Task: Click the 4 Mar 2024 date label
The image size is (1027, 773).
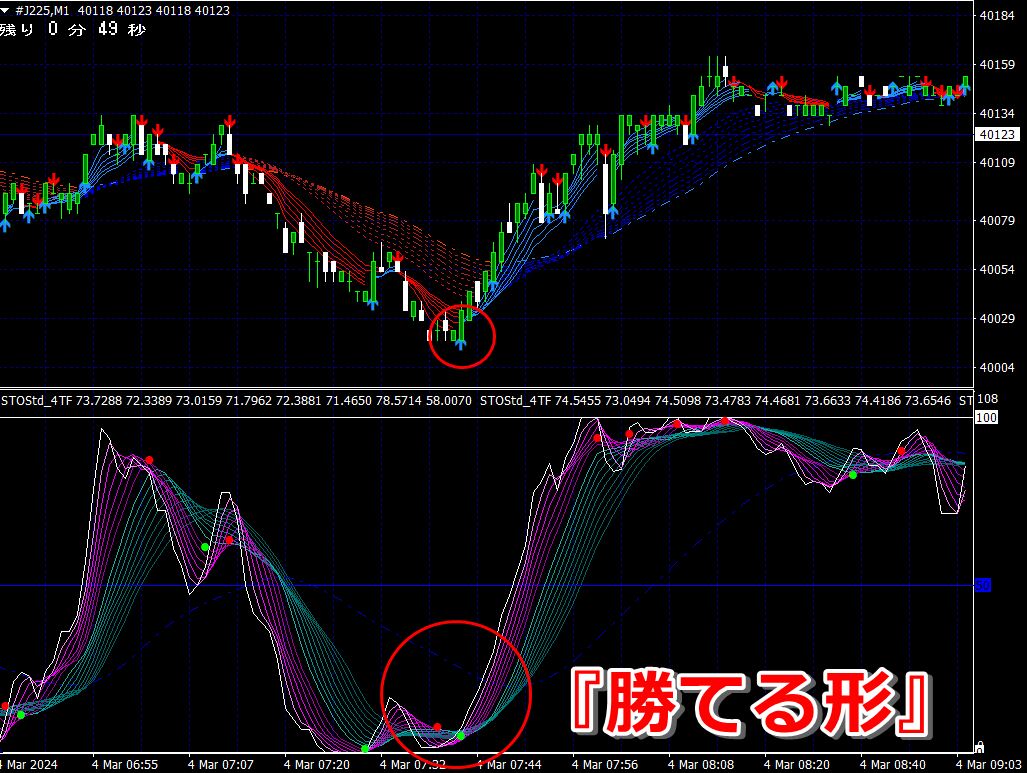Action: click(29, 764)
